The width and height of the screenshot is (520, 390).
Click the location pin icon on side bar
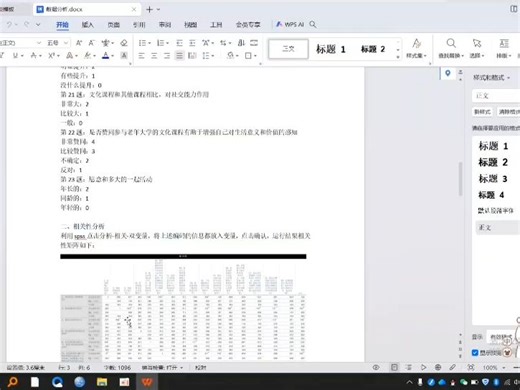tap(448, 73)
